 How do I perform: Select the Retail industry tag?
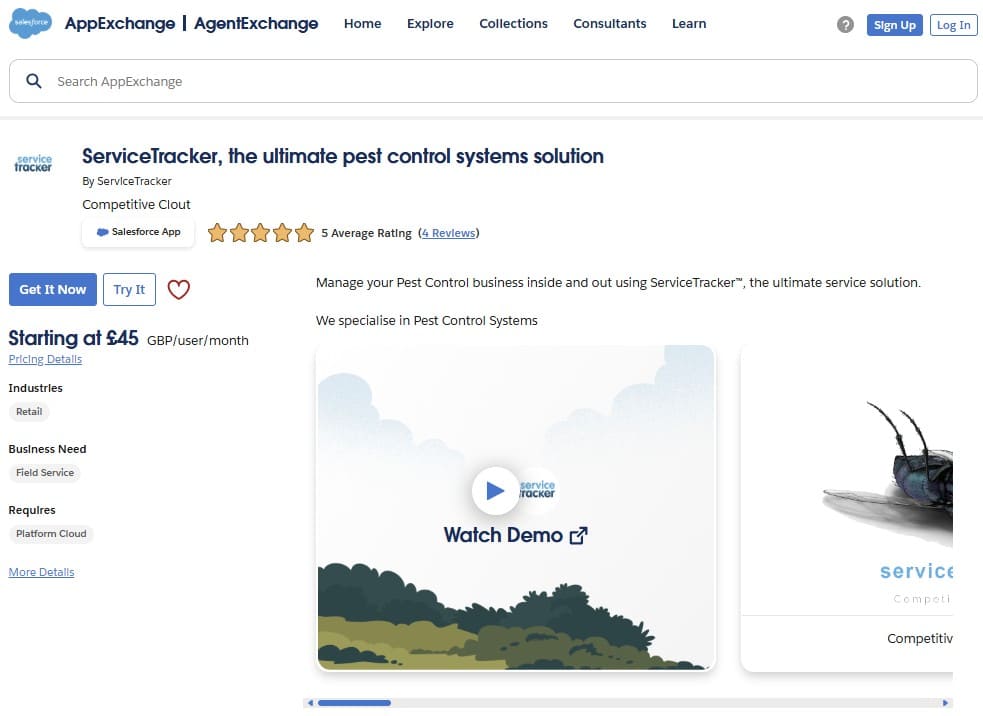click(29, 411)
